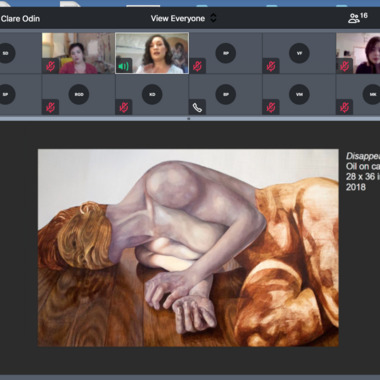Click muted mic icon on the rightmost video tile
Viewport: 380px width, 380px height.
pyautogui.click(x=344, y=66)
